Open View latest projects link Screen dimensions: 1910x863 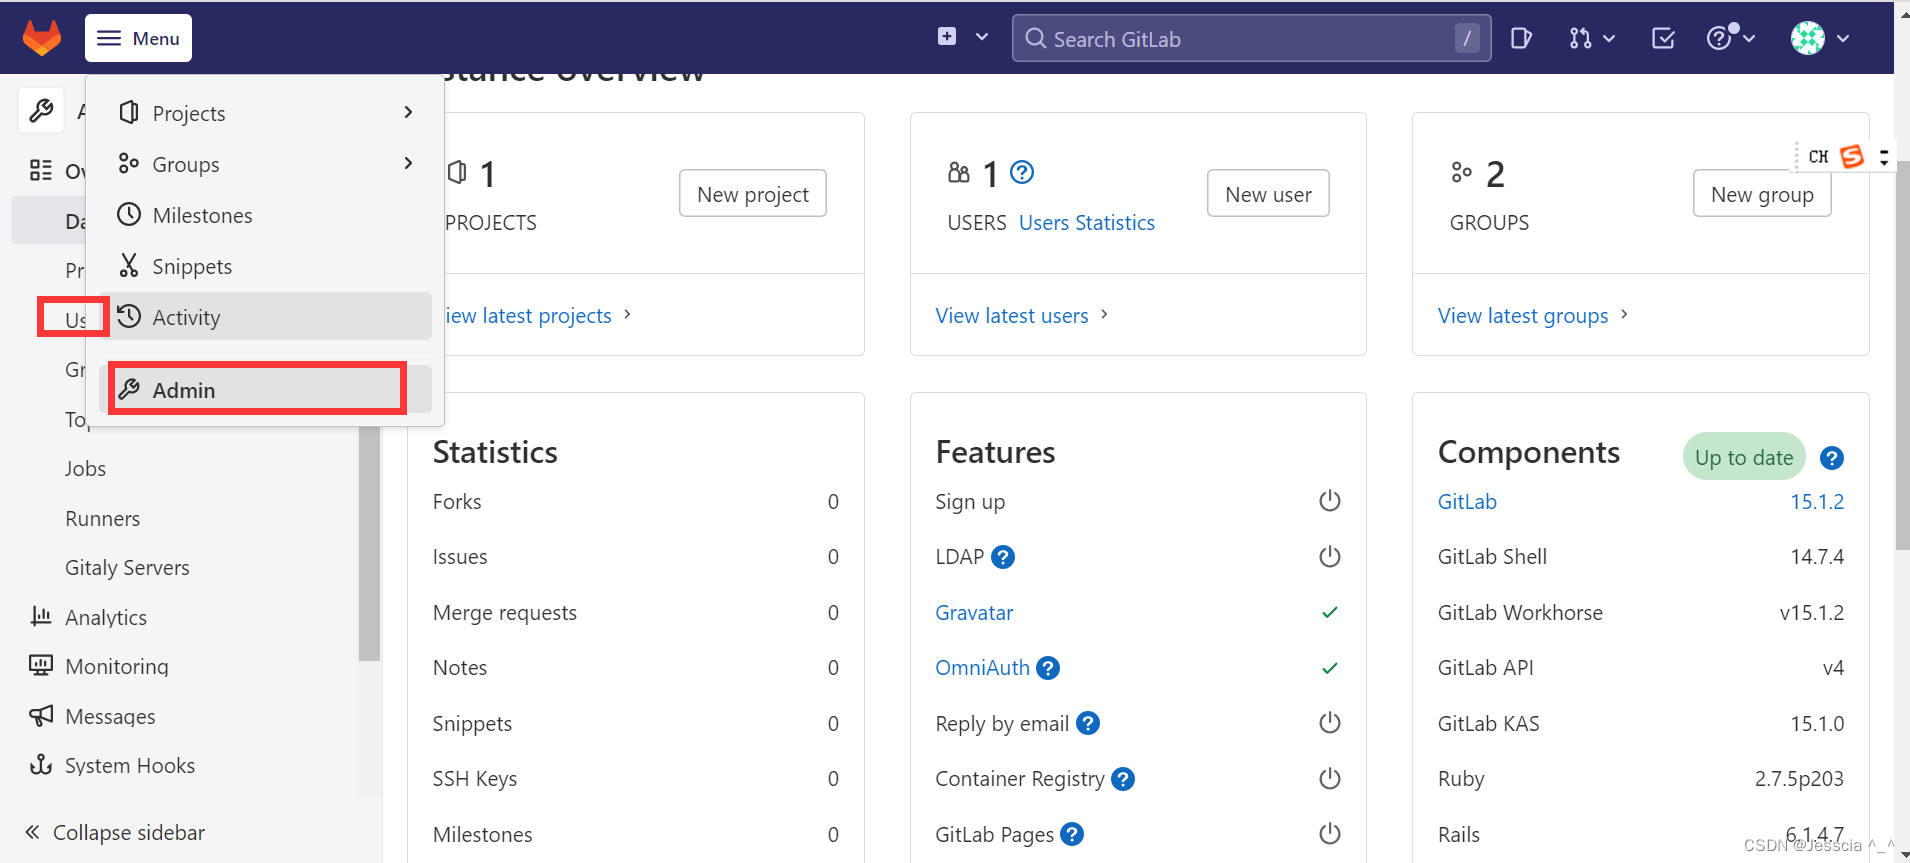click(x=537, y=315)
